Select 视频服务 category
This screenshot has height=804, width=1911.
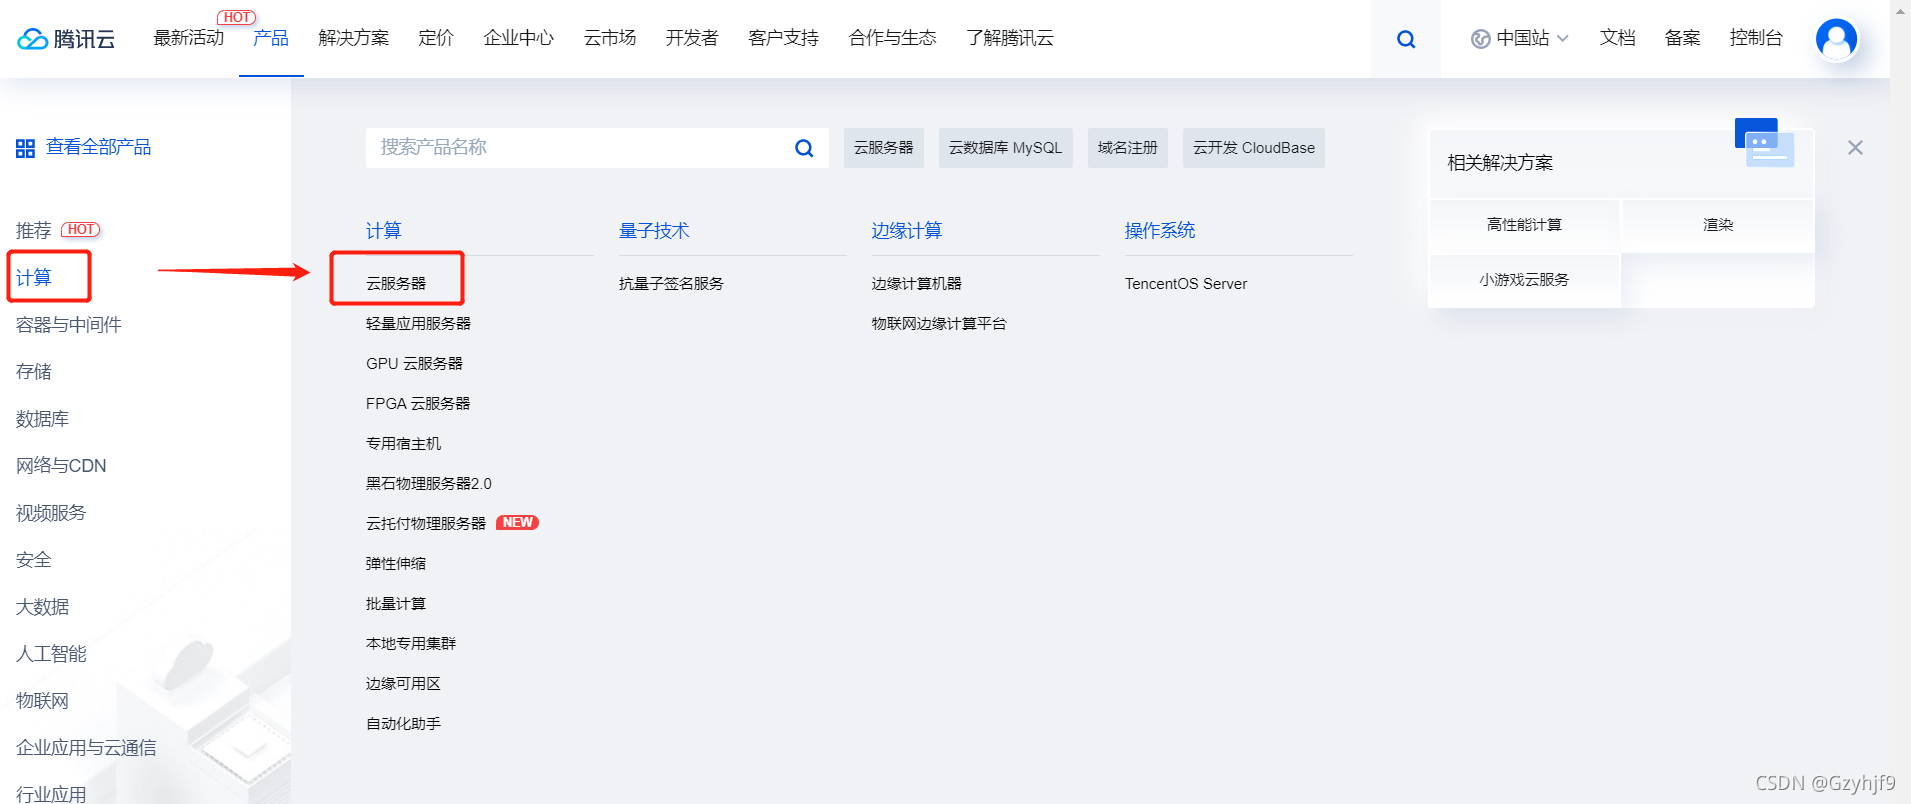pos(51,513)
